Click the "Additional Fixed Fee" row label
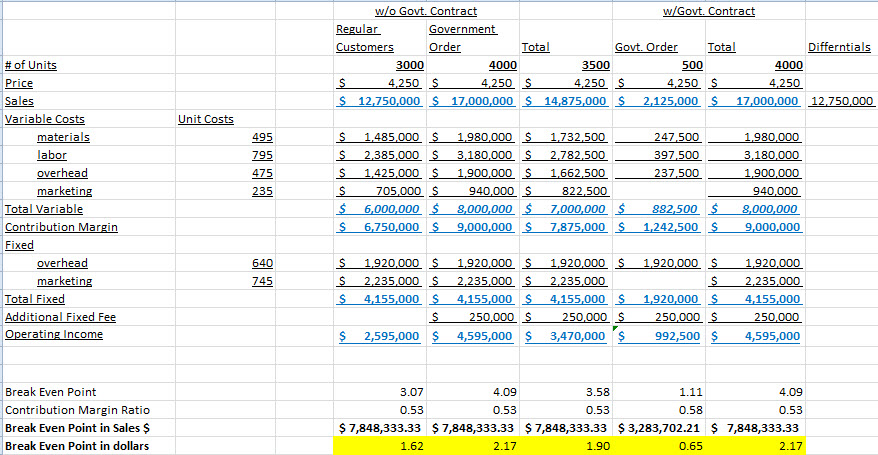878x455 pixels. [x=61, y=317]
